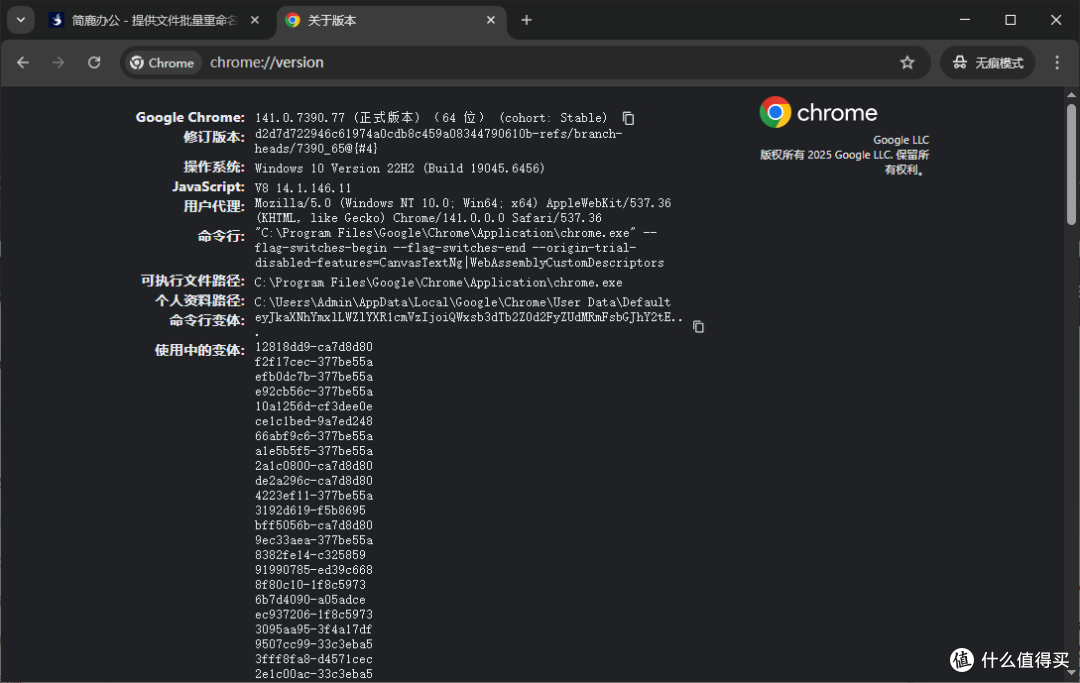The height and width of the screenshot is (683, 1080).
Task: Click variation 12818dd9-ca7d8d80
Action: 313,347
